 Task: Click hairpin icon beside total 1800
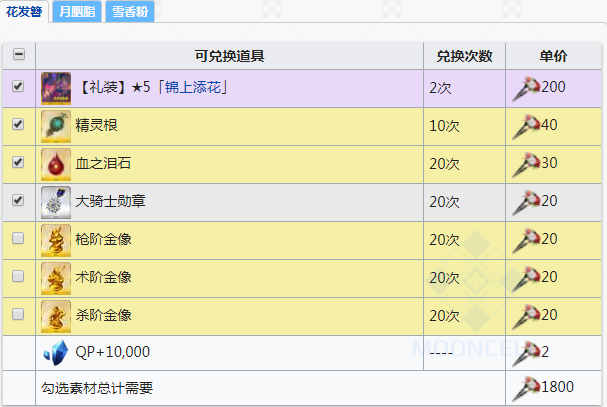point(526,388)
